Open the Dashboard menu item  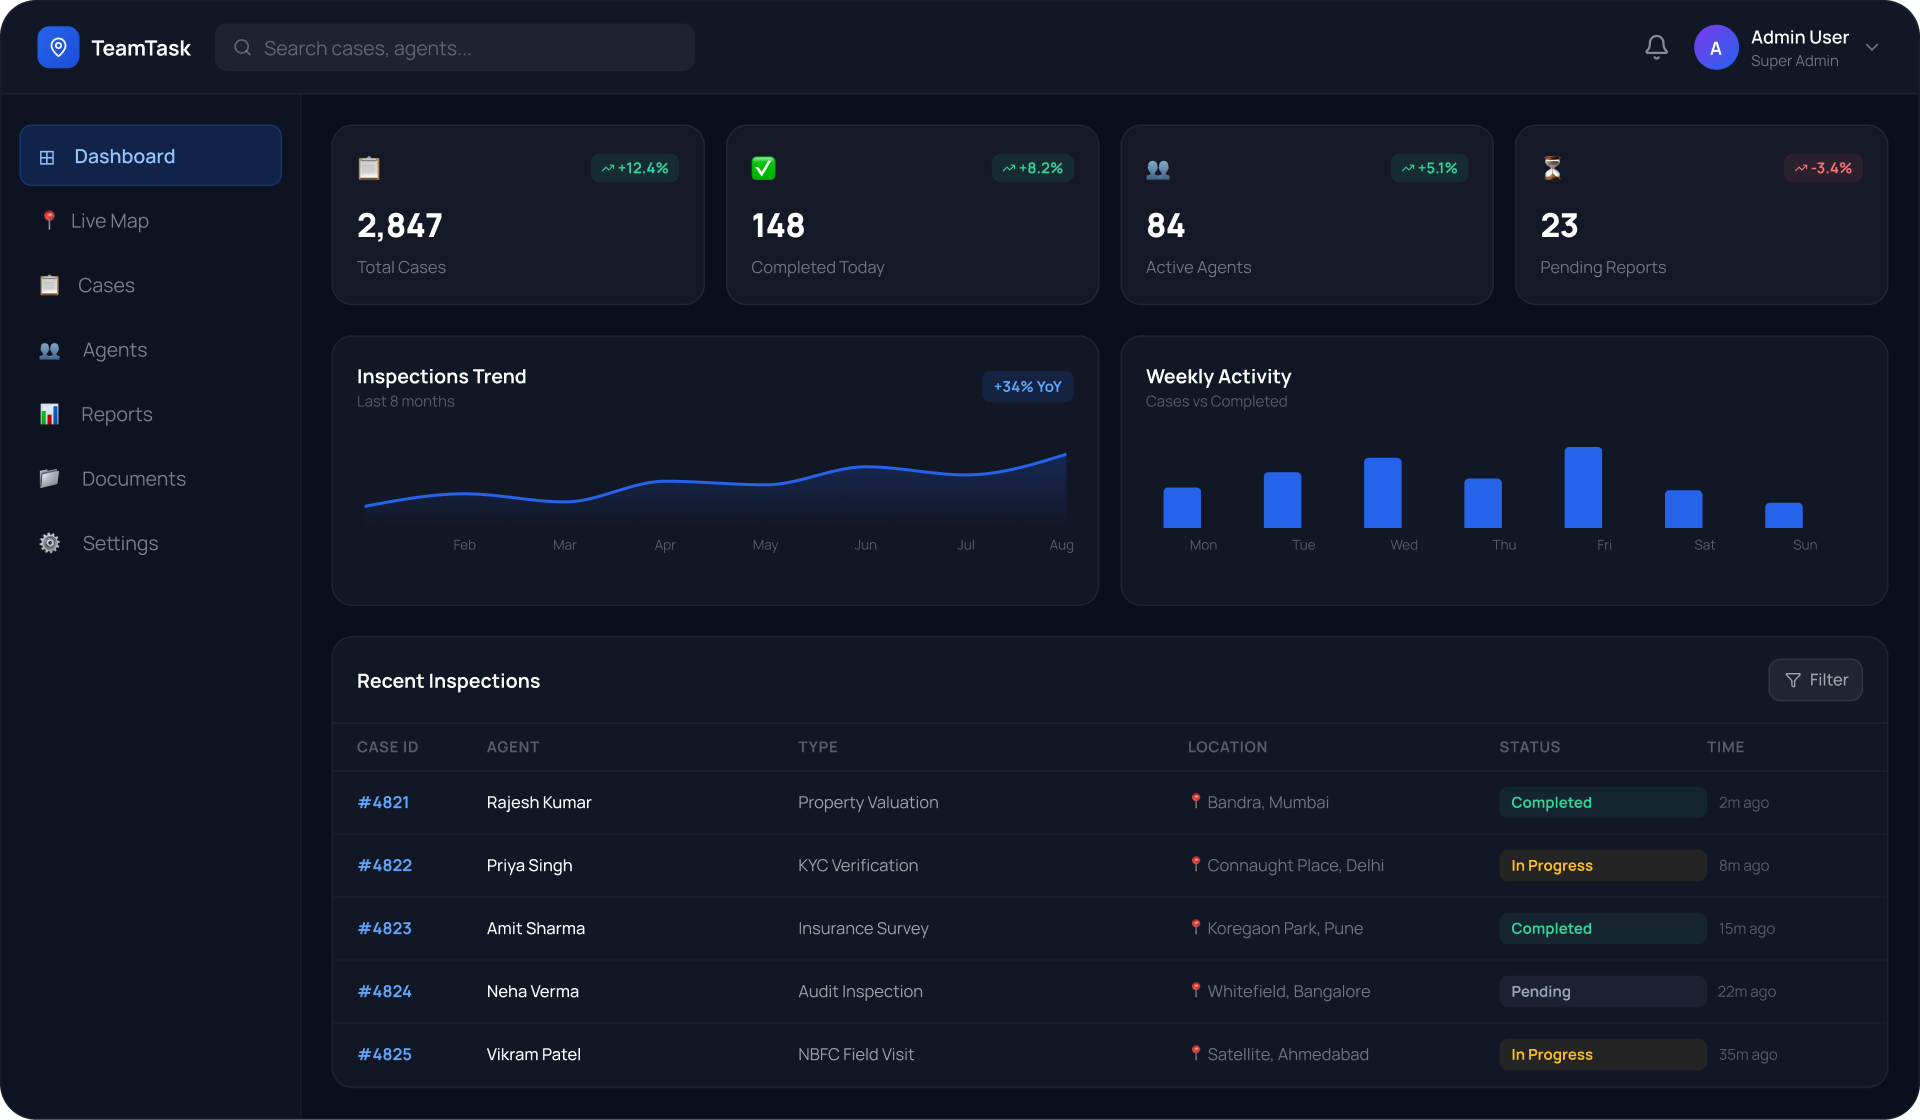[151, 155]
